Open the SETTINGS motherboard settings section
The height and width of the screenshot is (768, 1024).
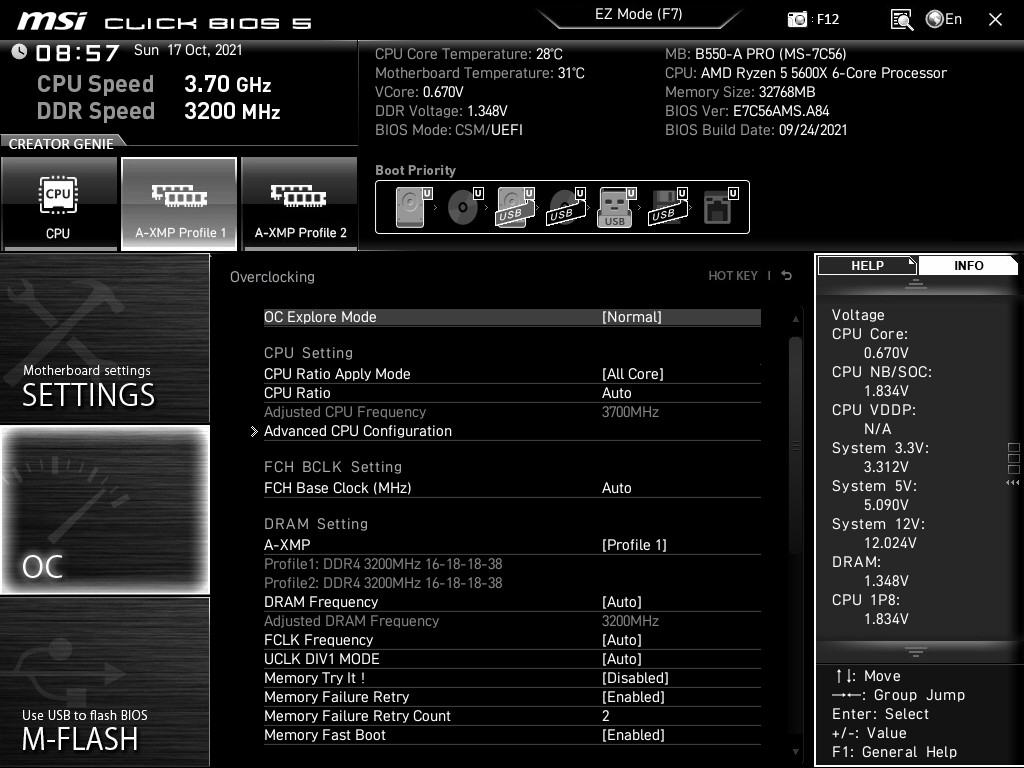(x=105, y=338)
